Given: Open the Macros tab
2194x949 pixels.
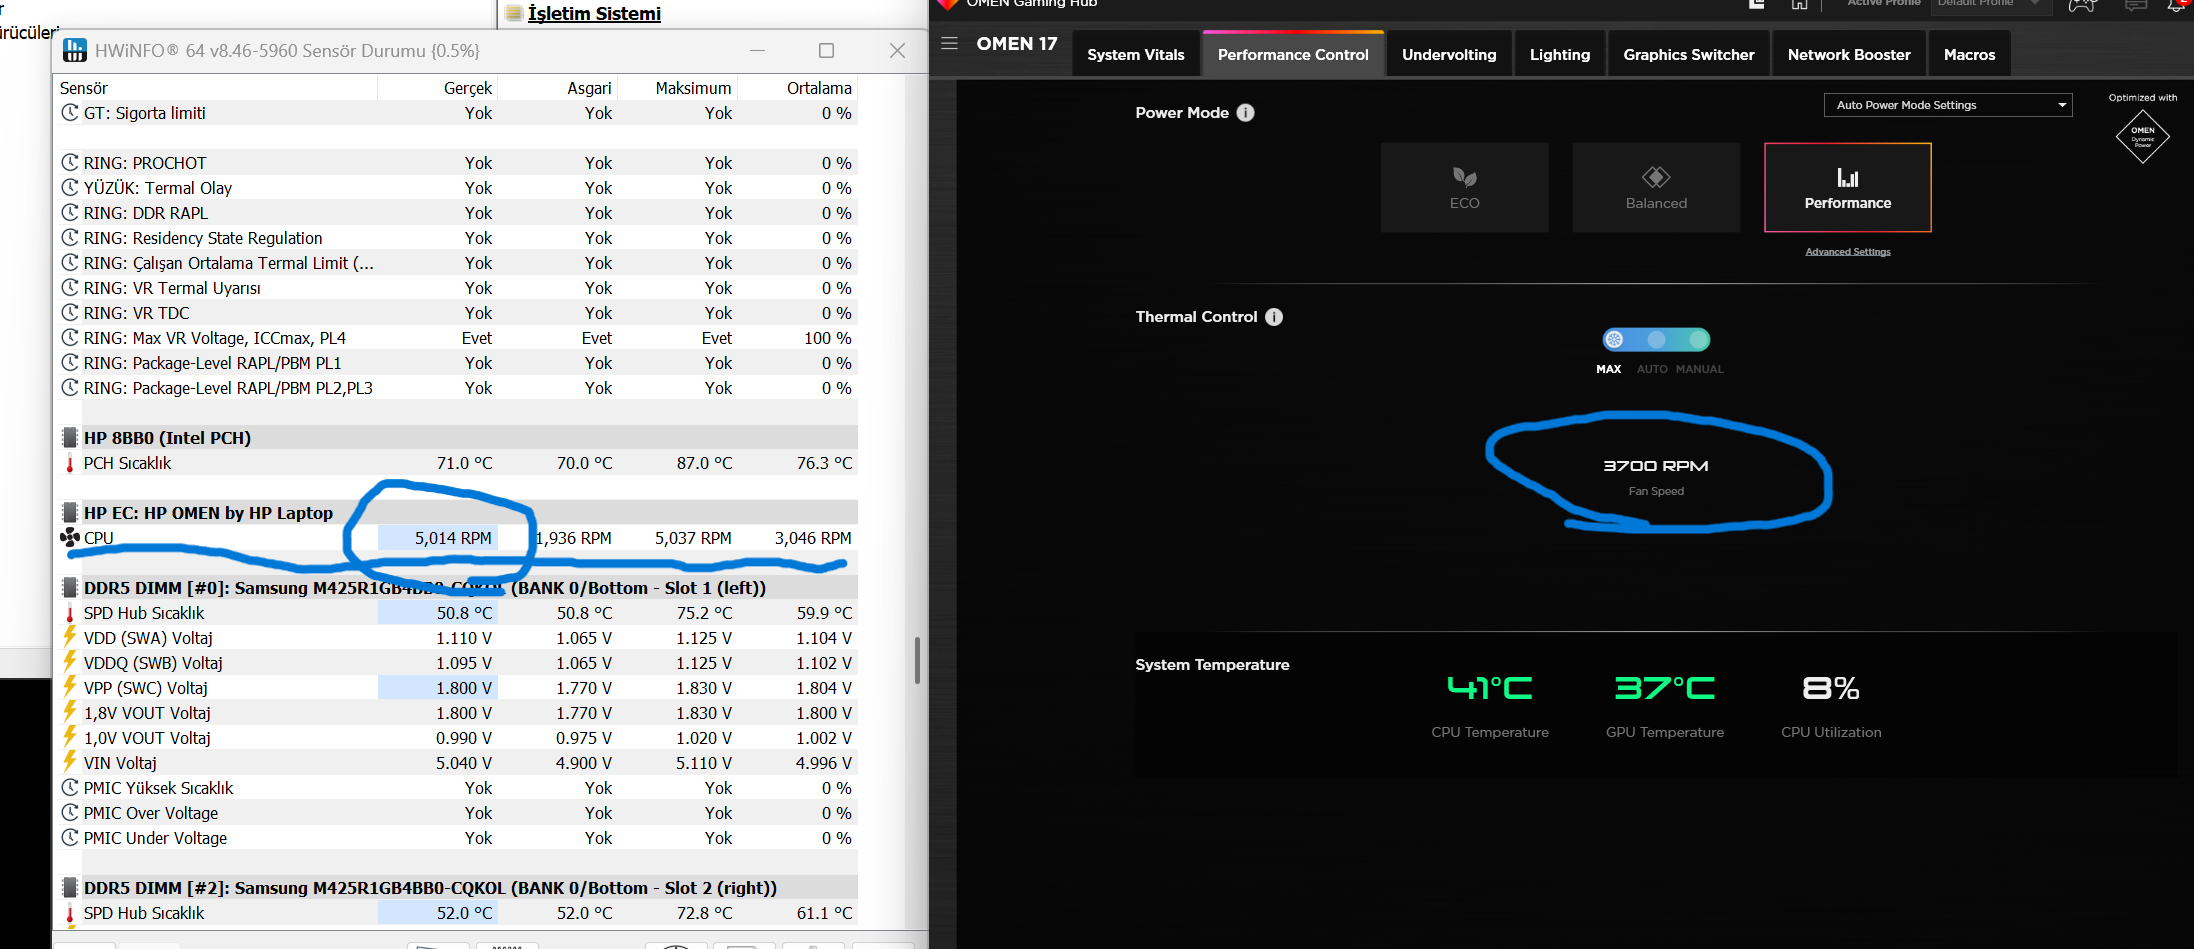Looking at the screenshot, I should (x=1969, y=55).
